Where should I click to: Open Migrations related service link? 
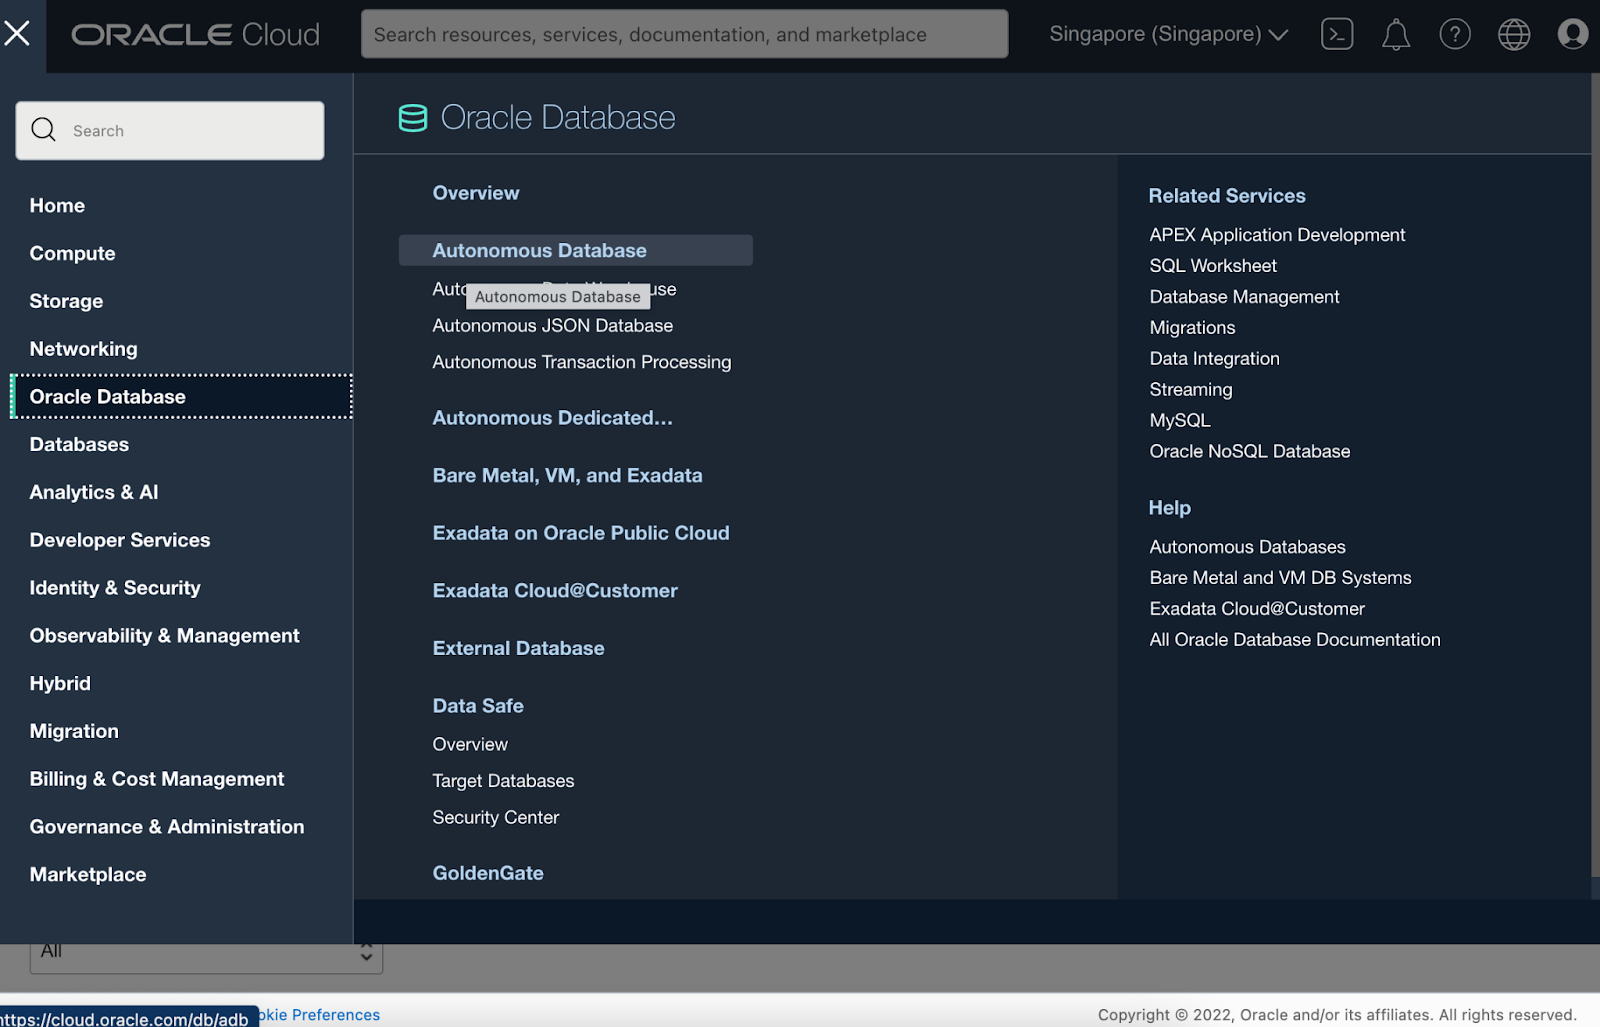1192,328
